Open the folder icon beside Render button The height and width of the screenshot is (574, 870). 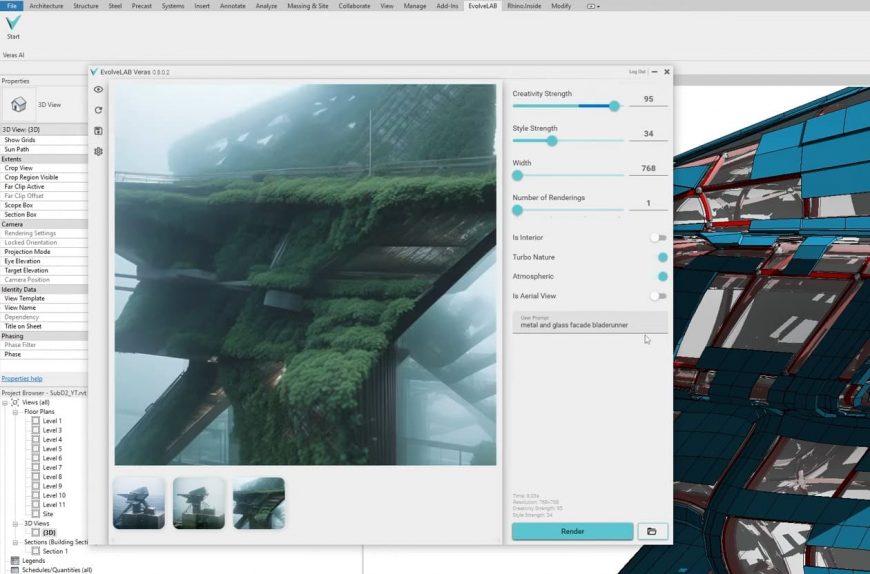(652, 531)
